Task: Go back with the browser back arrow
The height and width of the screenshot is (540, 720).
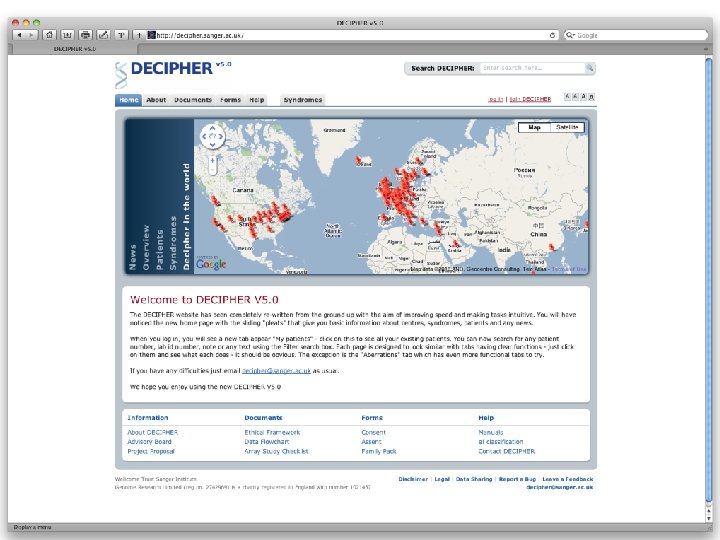Action: point(19,35)
